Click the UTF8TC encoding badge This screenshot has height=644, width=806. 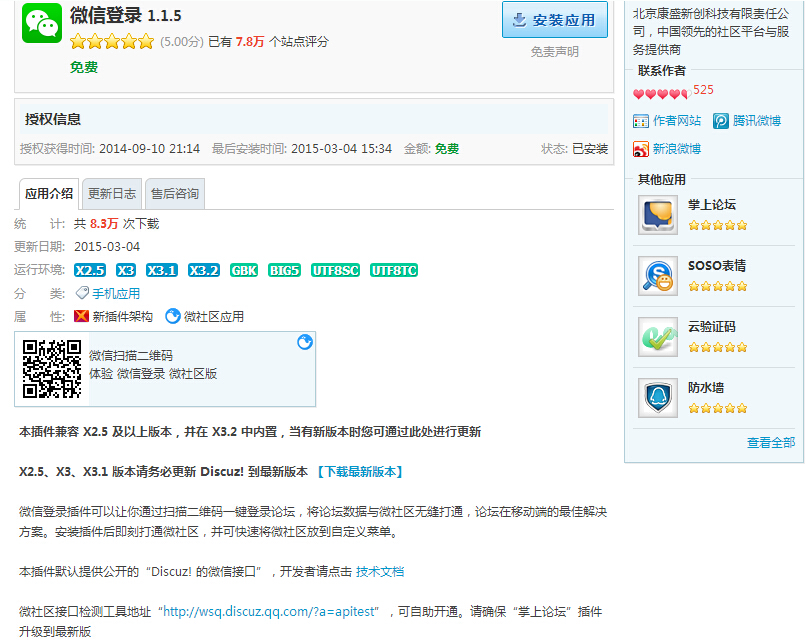(x=394, y=270)
